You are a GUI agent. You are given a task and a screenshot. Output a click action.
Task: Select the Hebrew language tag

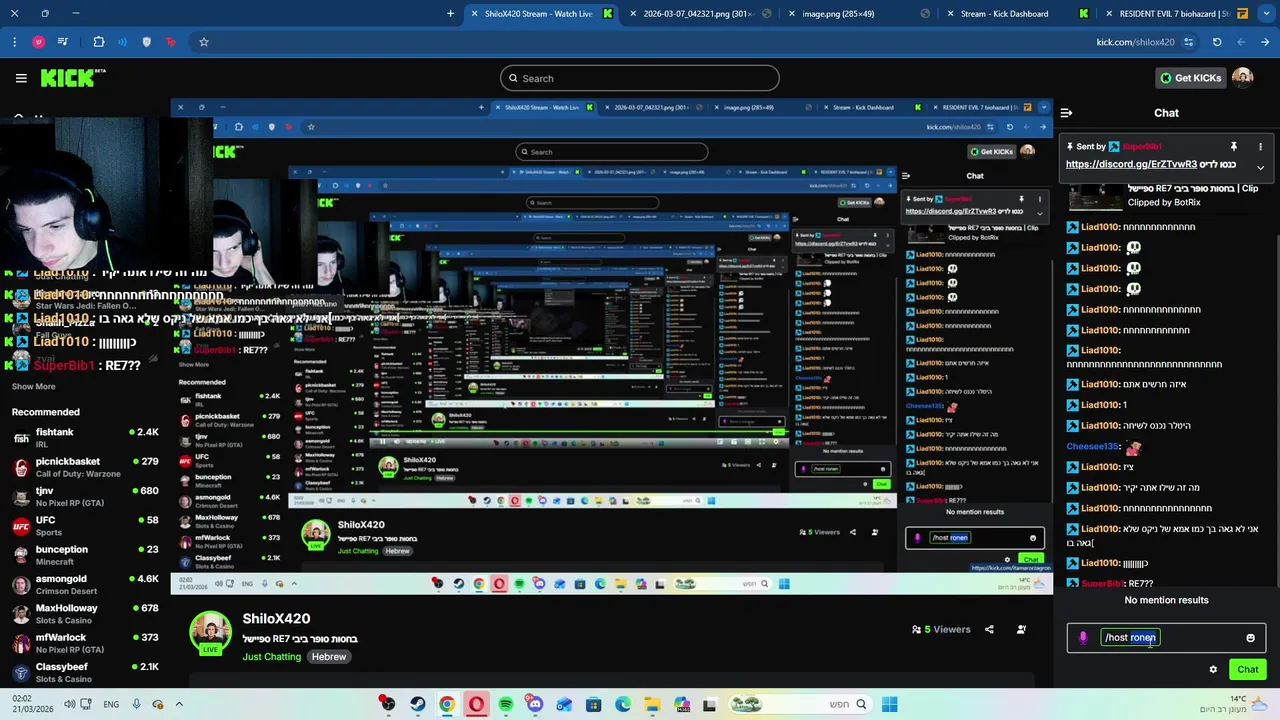pos(329,657)
